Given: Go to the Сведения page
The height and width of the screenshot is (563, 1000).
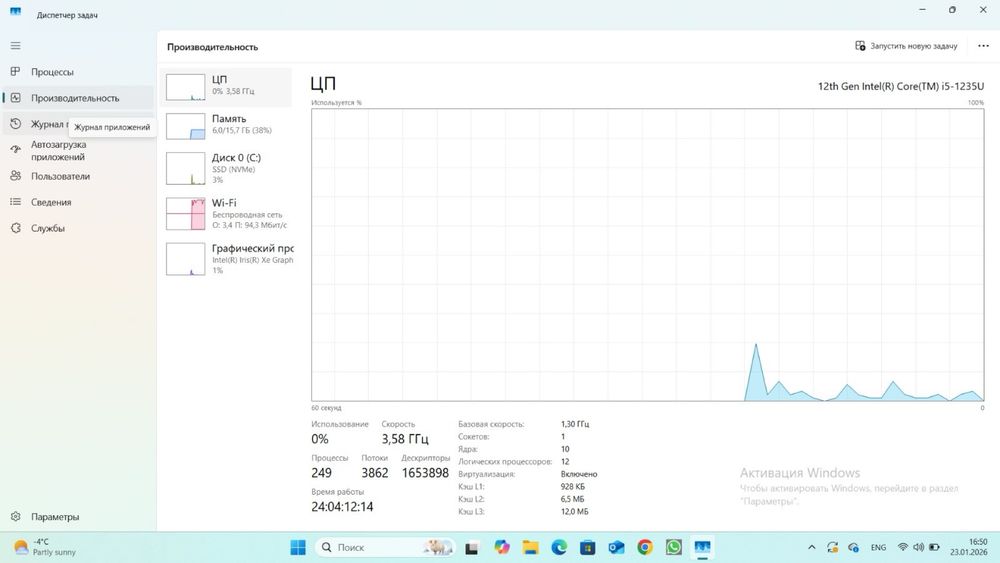Looking at the screenshot, I should [x=78, y=202].
